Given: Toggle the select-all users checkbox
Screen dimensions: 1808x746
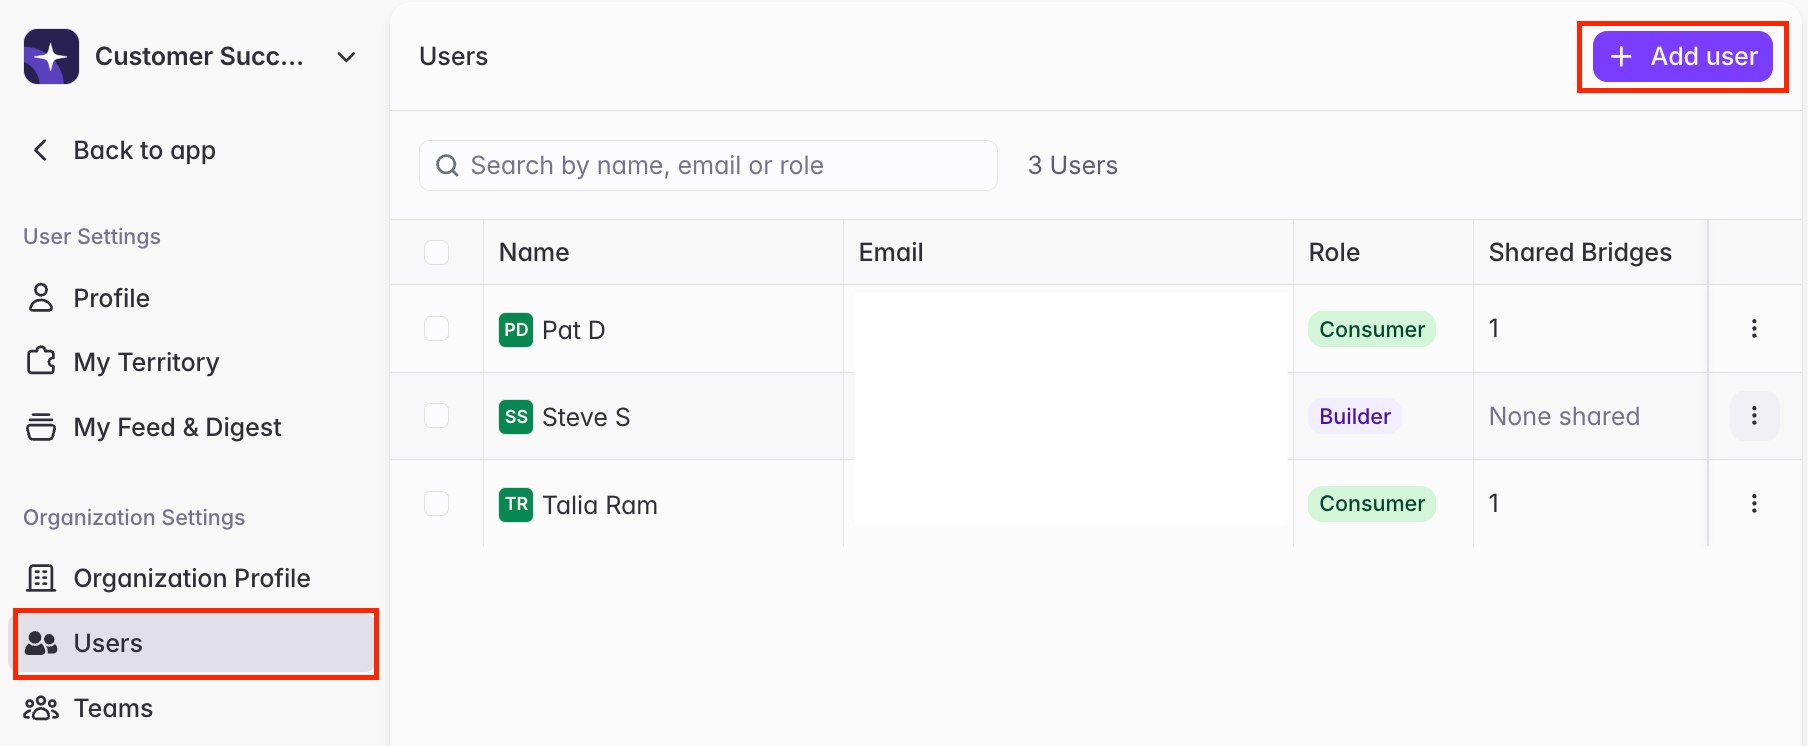Looking at the screenshot, I should point(437,252).
